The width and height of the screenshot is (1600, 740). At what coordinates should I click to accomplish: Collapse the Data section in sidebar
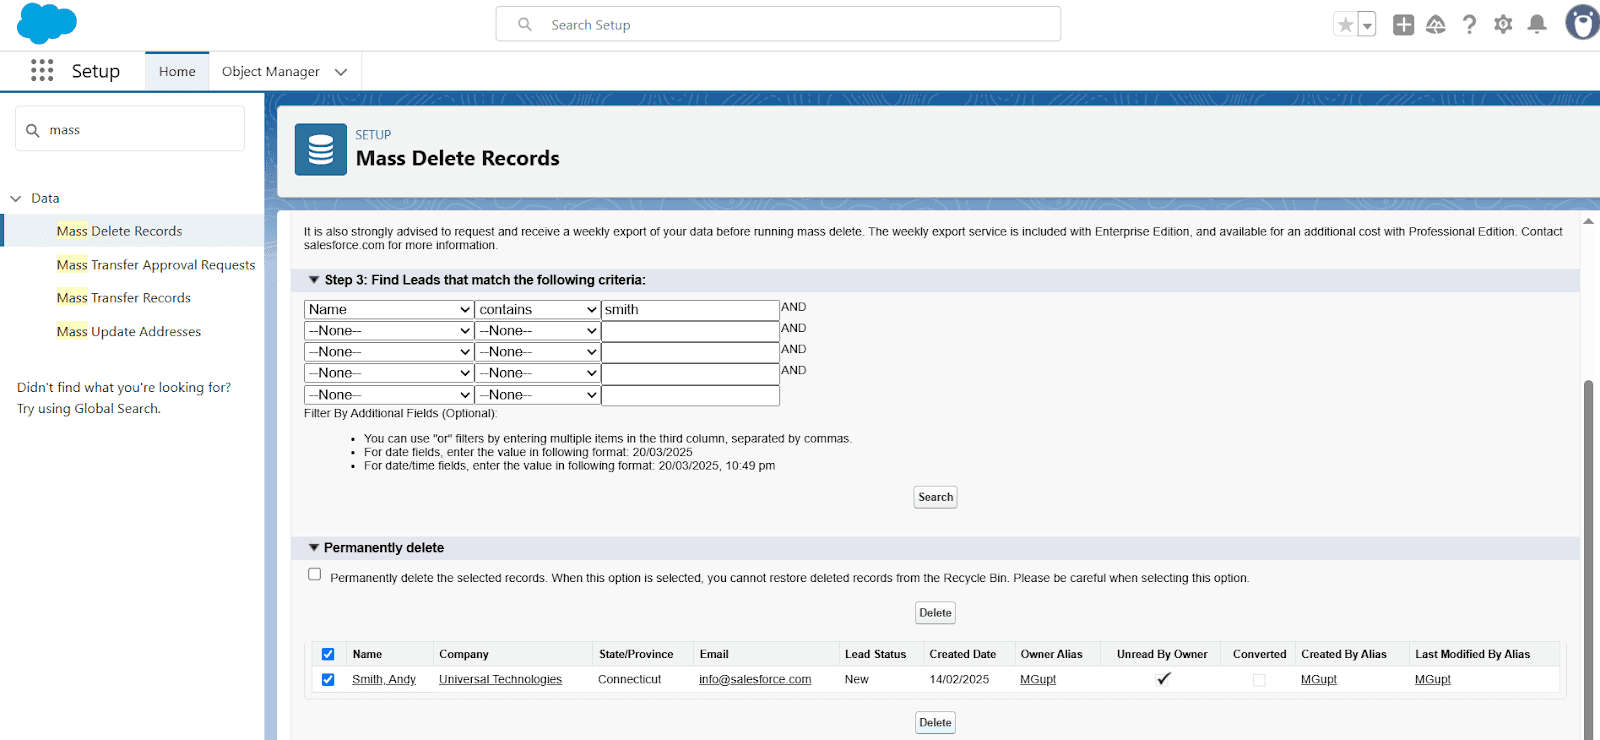[x=16, y=198]
